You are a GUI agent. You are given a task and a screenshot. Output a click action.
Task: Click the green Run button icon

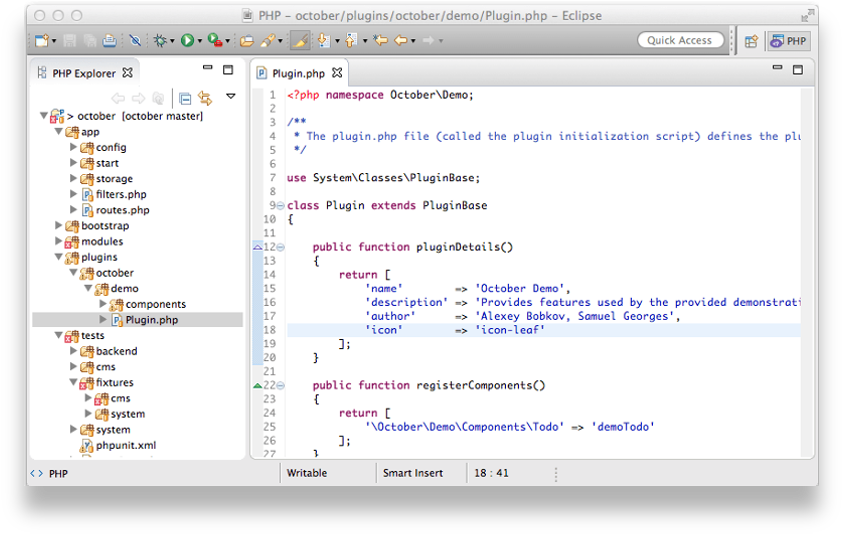tap(187, 40)
